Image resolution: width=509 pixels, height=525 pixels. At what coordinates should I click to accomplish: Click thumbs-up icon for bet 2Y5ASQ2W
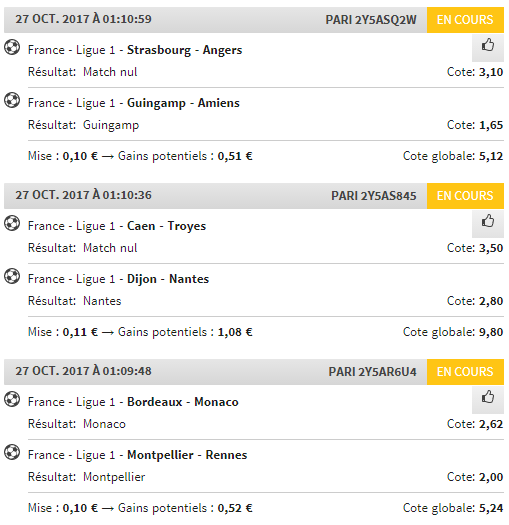point(488,45)
